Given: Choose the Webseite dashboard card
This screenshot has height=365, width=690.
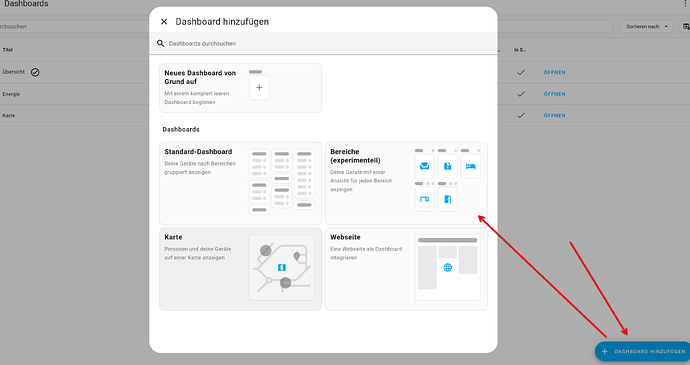Looking at the screenshot, I should (x=406, y=269).
